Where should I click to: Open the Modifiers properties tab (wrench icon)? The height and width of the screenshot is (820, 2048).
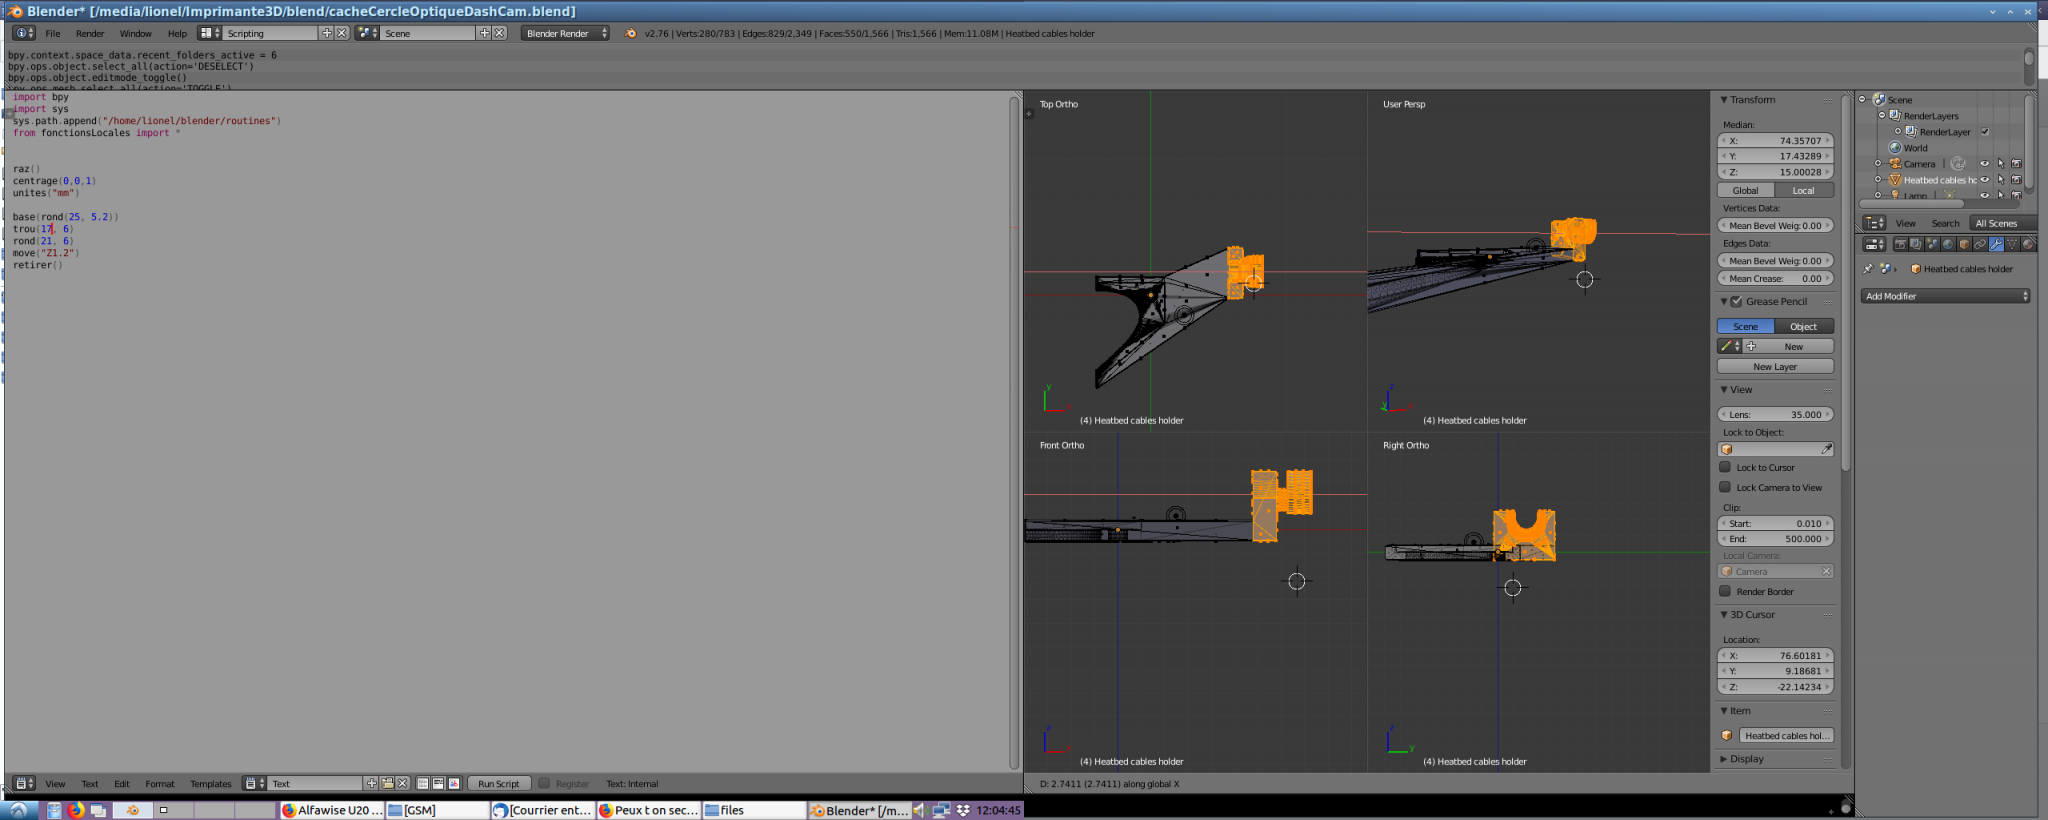click(1996, 244)
